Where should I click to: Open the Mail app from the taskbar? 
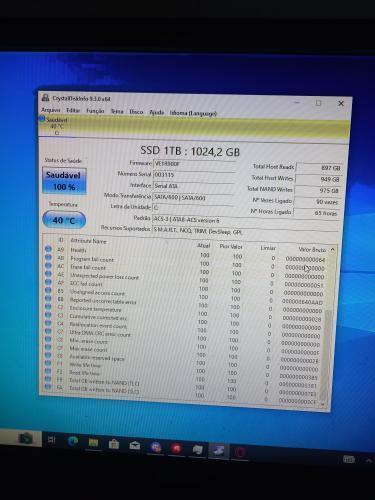(135, 445)
